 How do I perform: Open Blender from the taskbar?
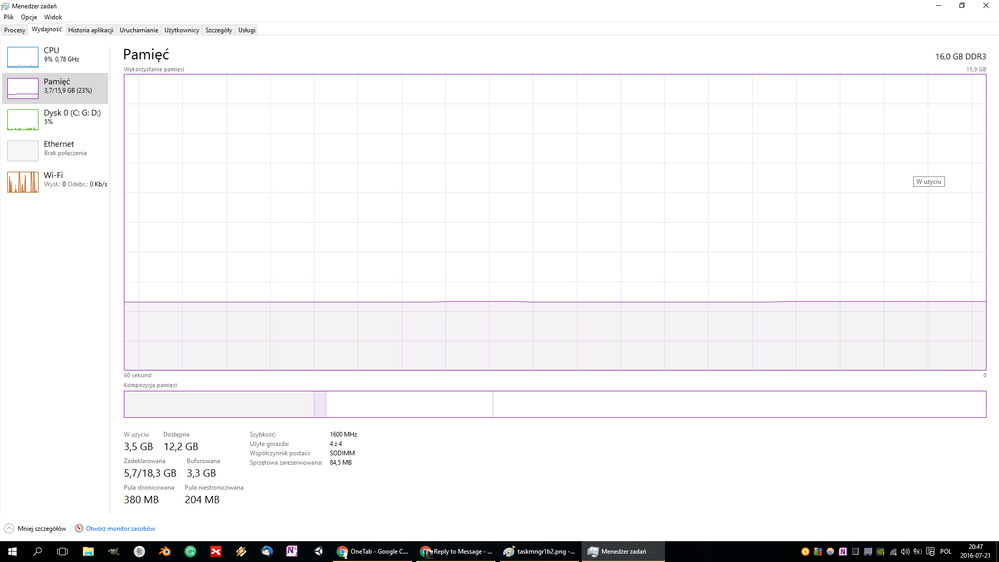click(x=165, y=551)
